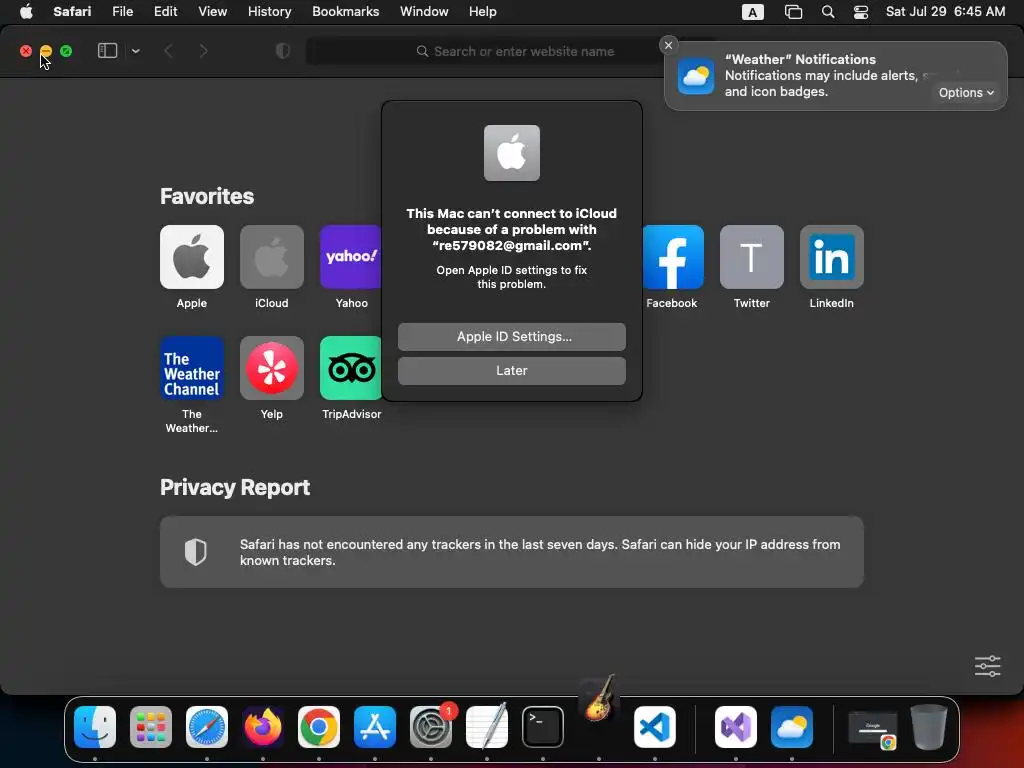This screenshot has width=1024, height=768.
Task: Open start page customization settings
Action: (987, 666)
